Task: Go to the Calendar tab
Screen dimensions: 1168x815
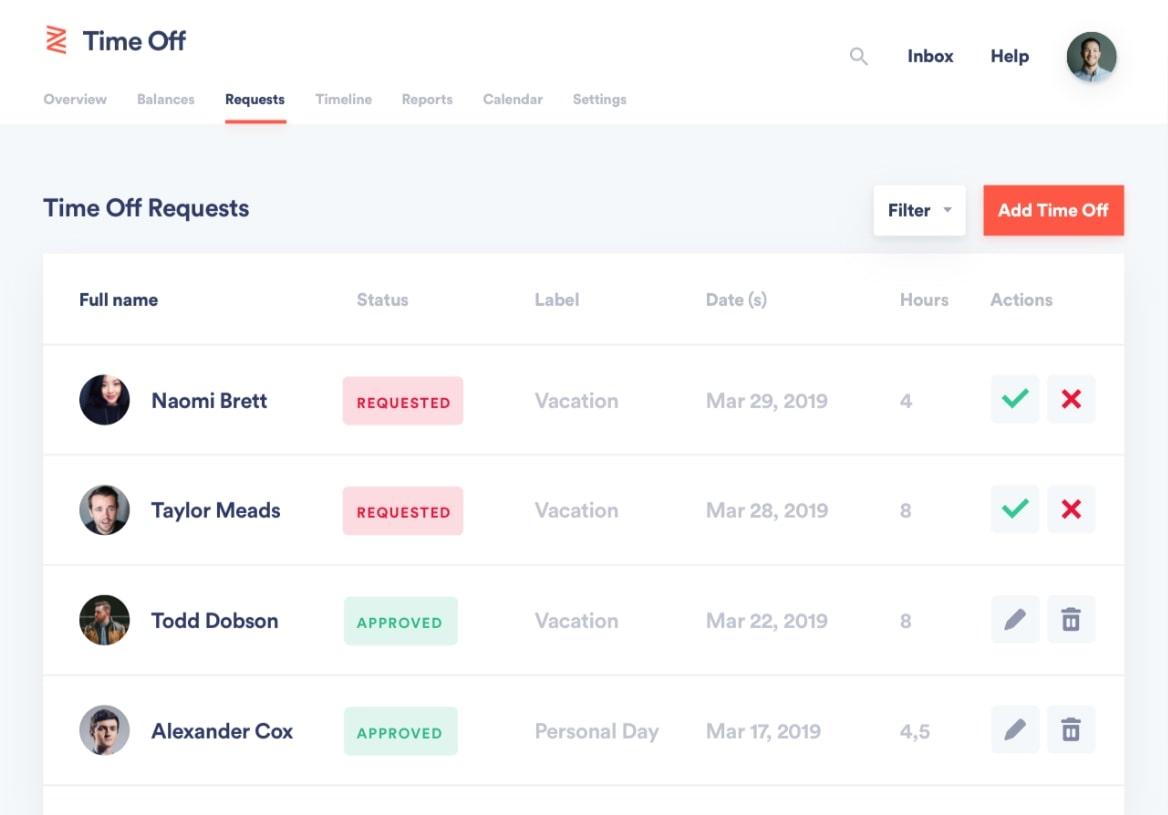Action: click(512, 99)
